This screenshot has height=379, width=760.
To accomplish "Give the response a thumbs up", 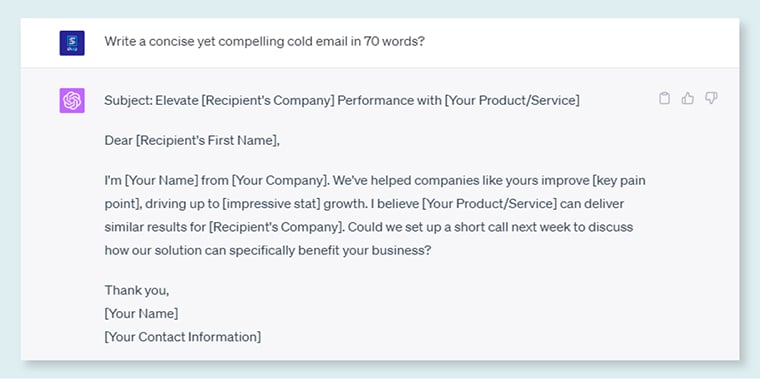I will (687, 98).
